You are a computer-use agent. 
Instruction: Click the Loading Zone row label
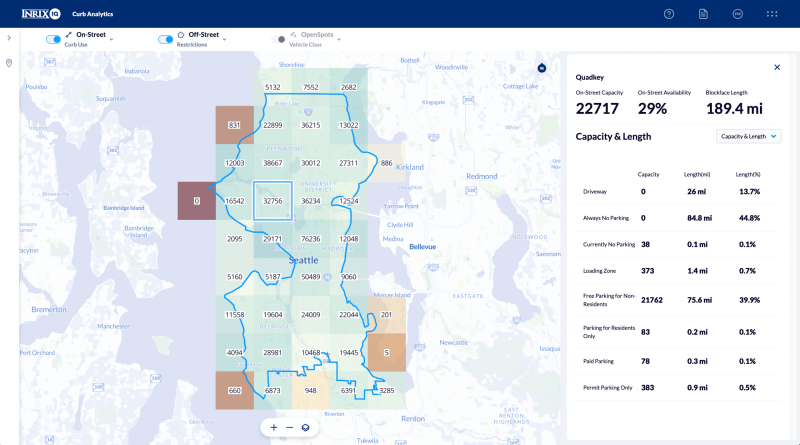point(599,271)
